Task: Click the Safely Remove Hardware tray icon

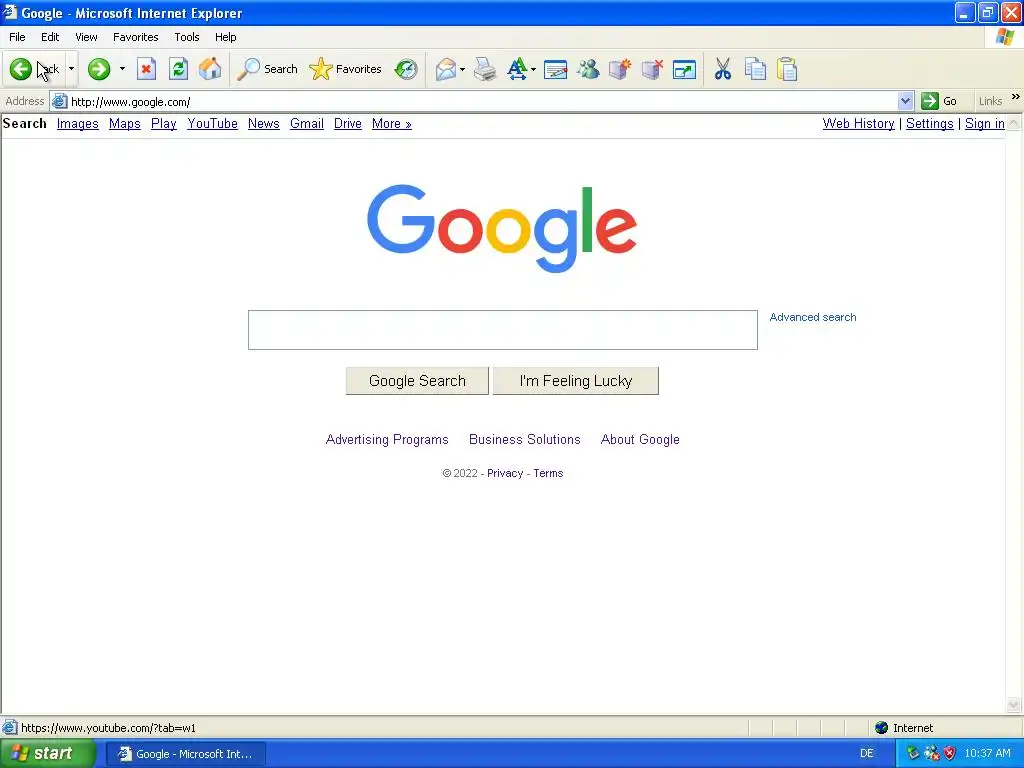Action: [913, 753]
